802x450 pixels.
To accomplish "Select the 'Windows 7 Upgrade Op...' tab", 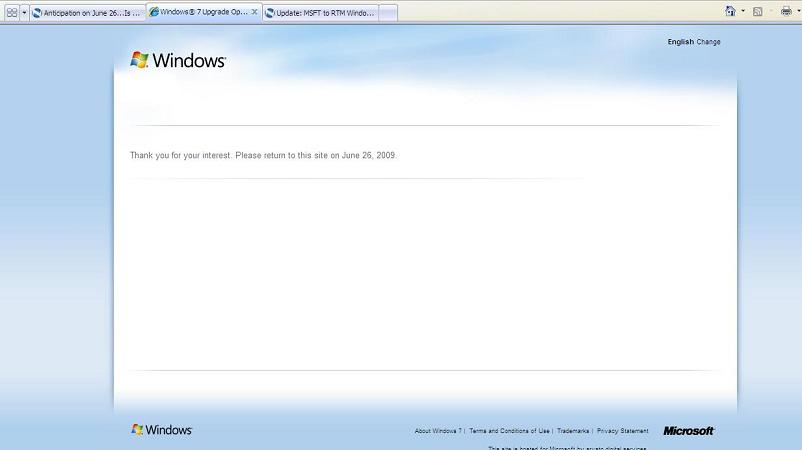I will 198,12.
